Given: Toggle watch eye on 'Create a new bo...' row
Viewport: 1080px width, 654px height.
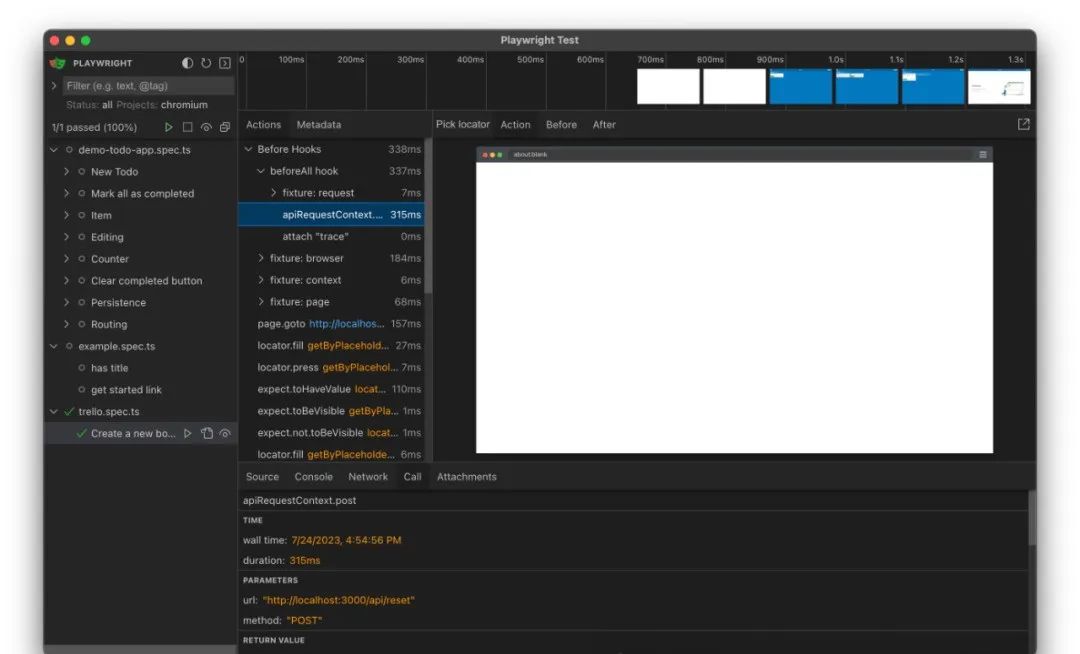Looking at the screenshot, I should tap(225, 433).
